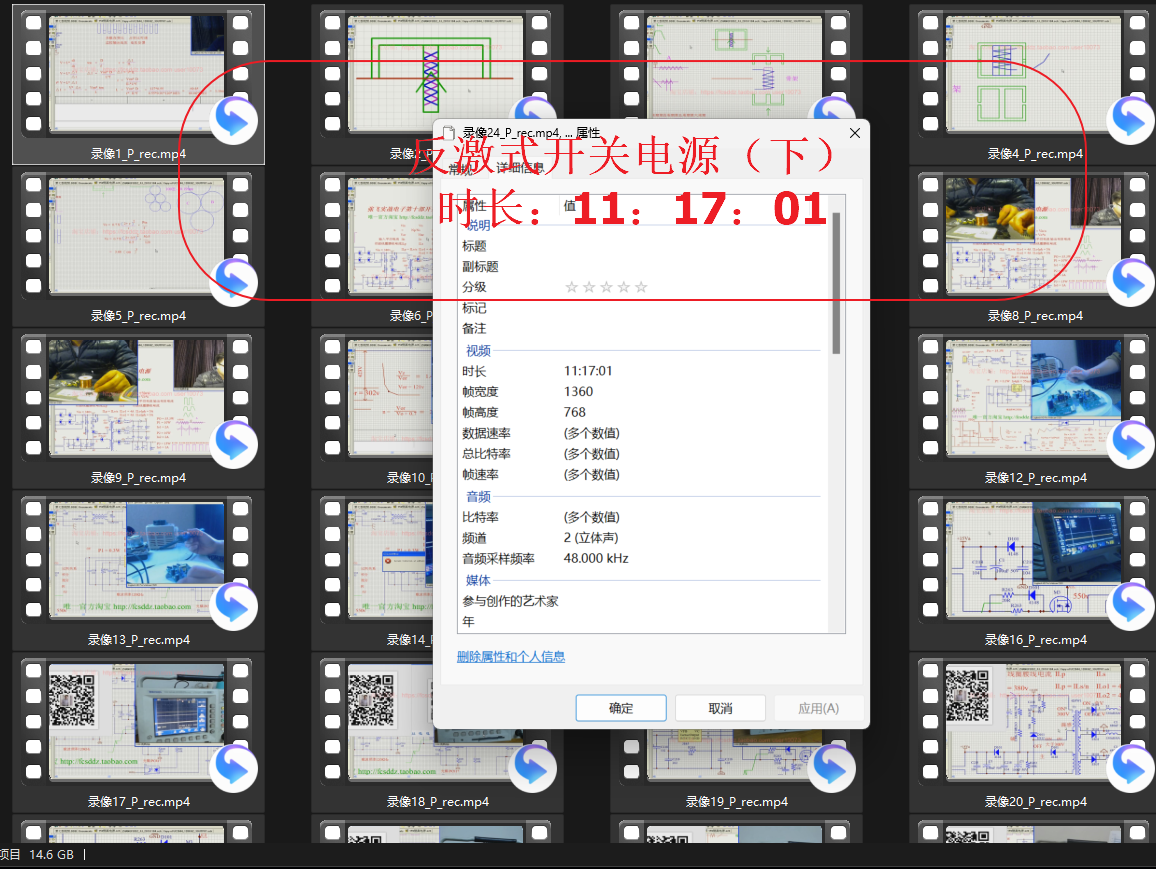Click the blue arrow overlay on 录像13_P_rec.mp4
Viewport: 1156px width, 869px height.
[x=234, y=607]
